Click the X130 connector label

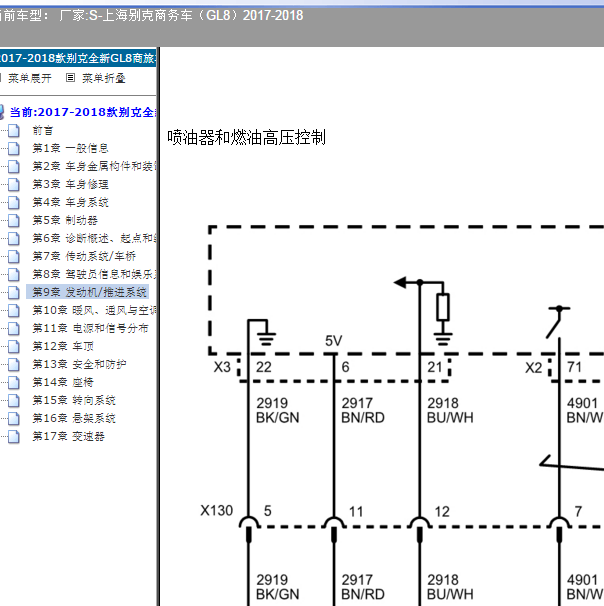216,511
